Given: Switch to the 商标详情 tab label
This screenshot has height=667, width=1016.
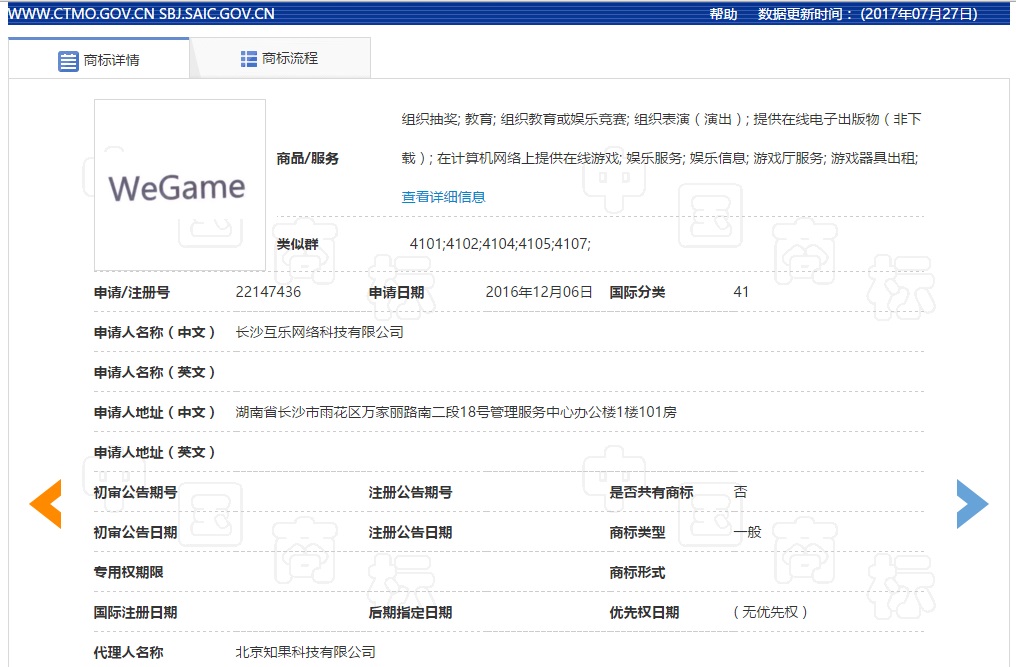Looking at the screenshot, I should click(111, 60).
